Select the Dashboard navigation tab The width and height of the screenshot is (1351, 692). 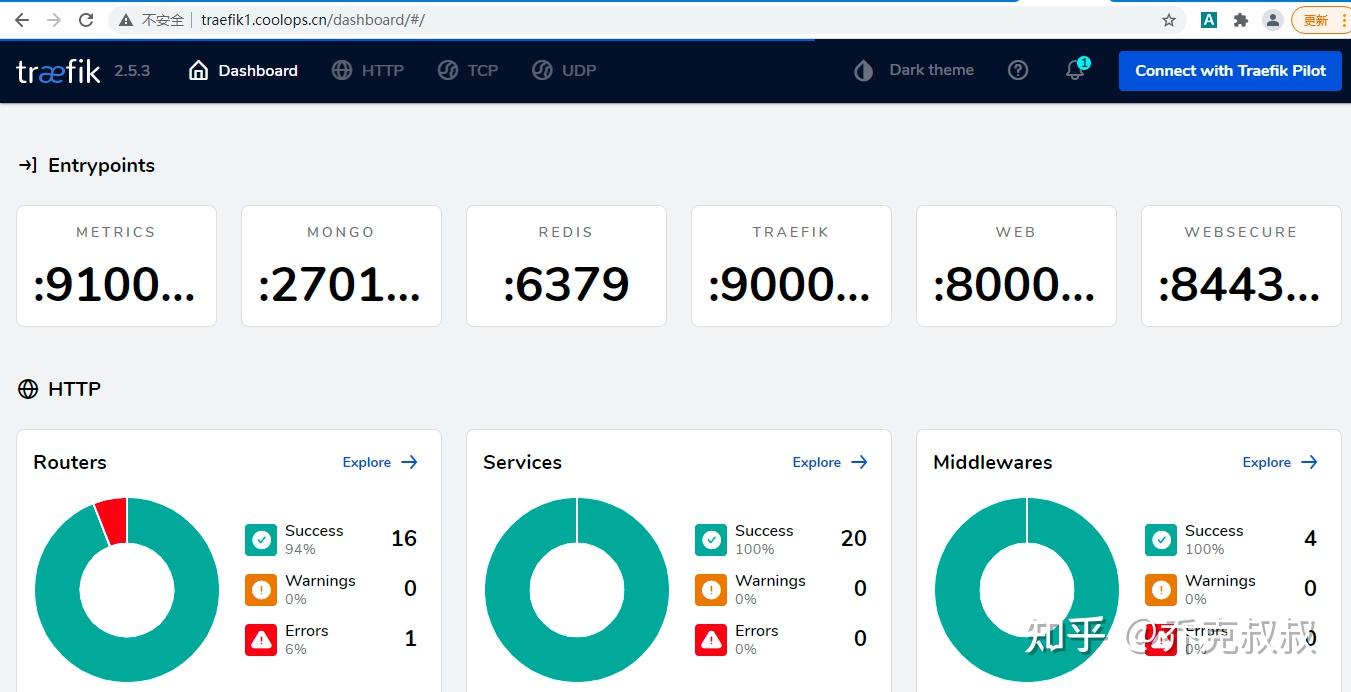point(243,70)
